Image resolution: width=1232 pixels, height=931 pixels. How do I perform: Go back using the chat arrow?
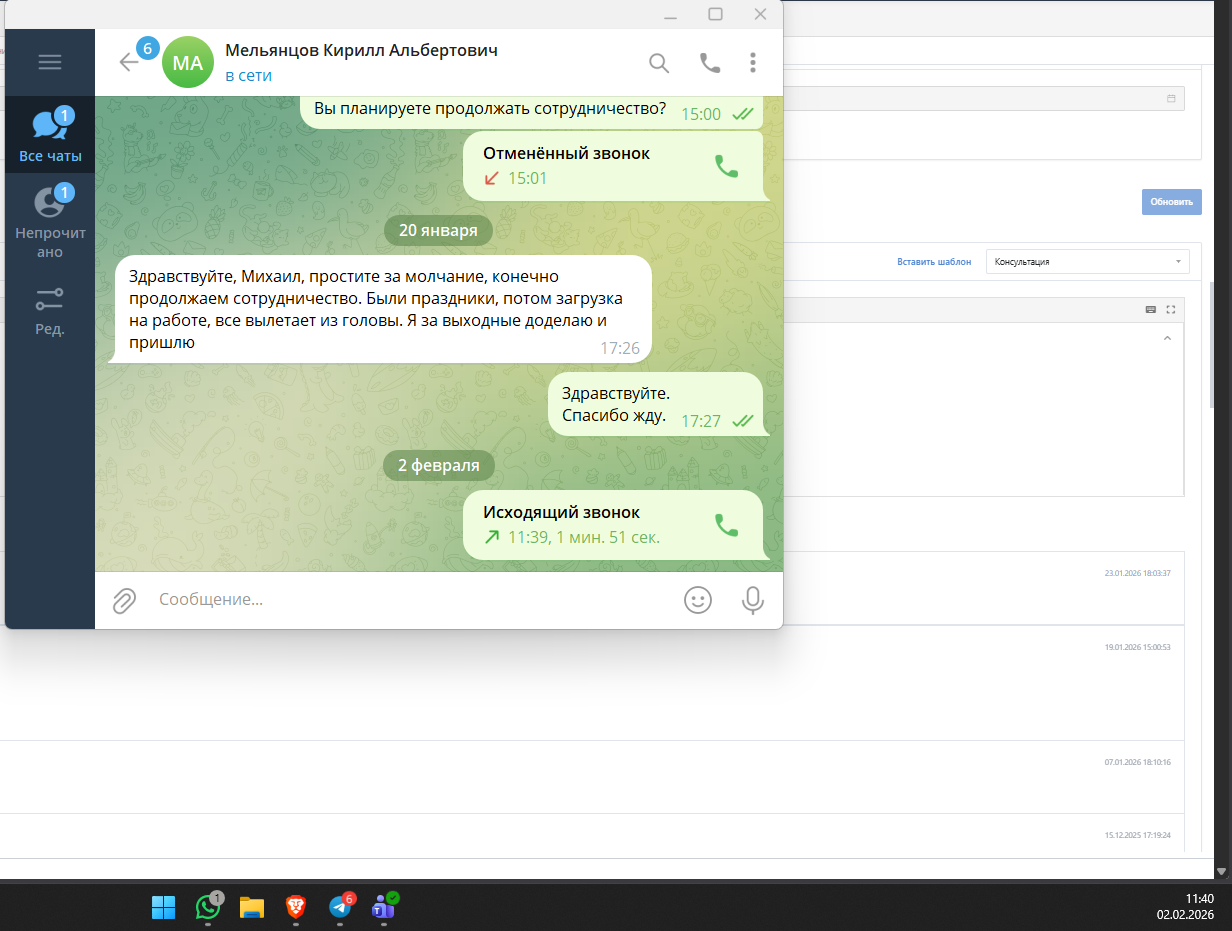pos(129,62)
